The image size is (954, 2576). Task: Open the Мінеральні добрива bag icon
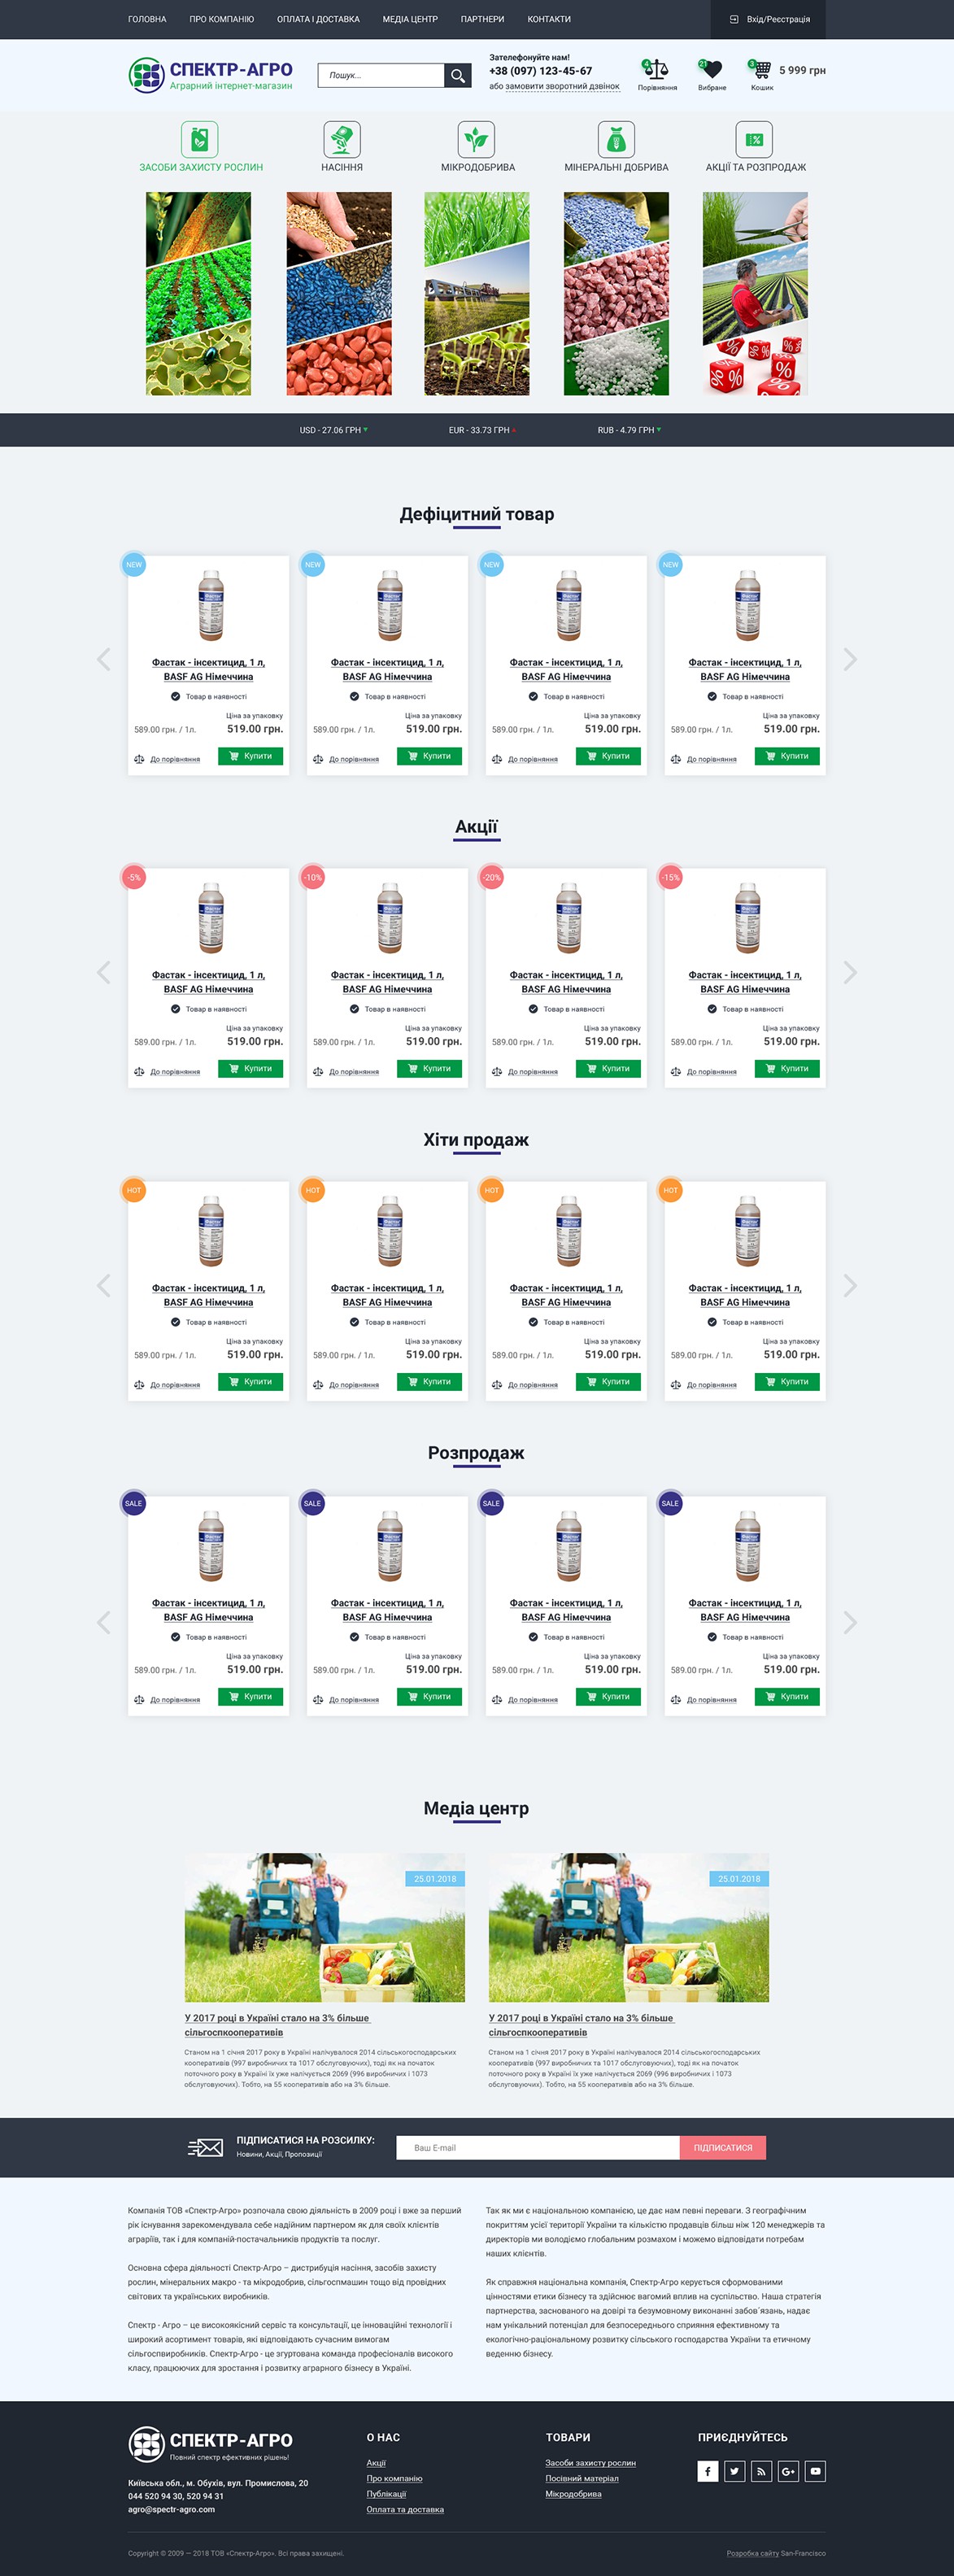coord(616,139)
